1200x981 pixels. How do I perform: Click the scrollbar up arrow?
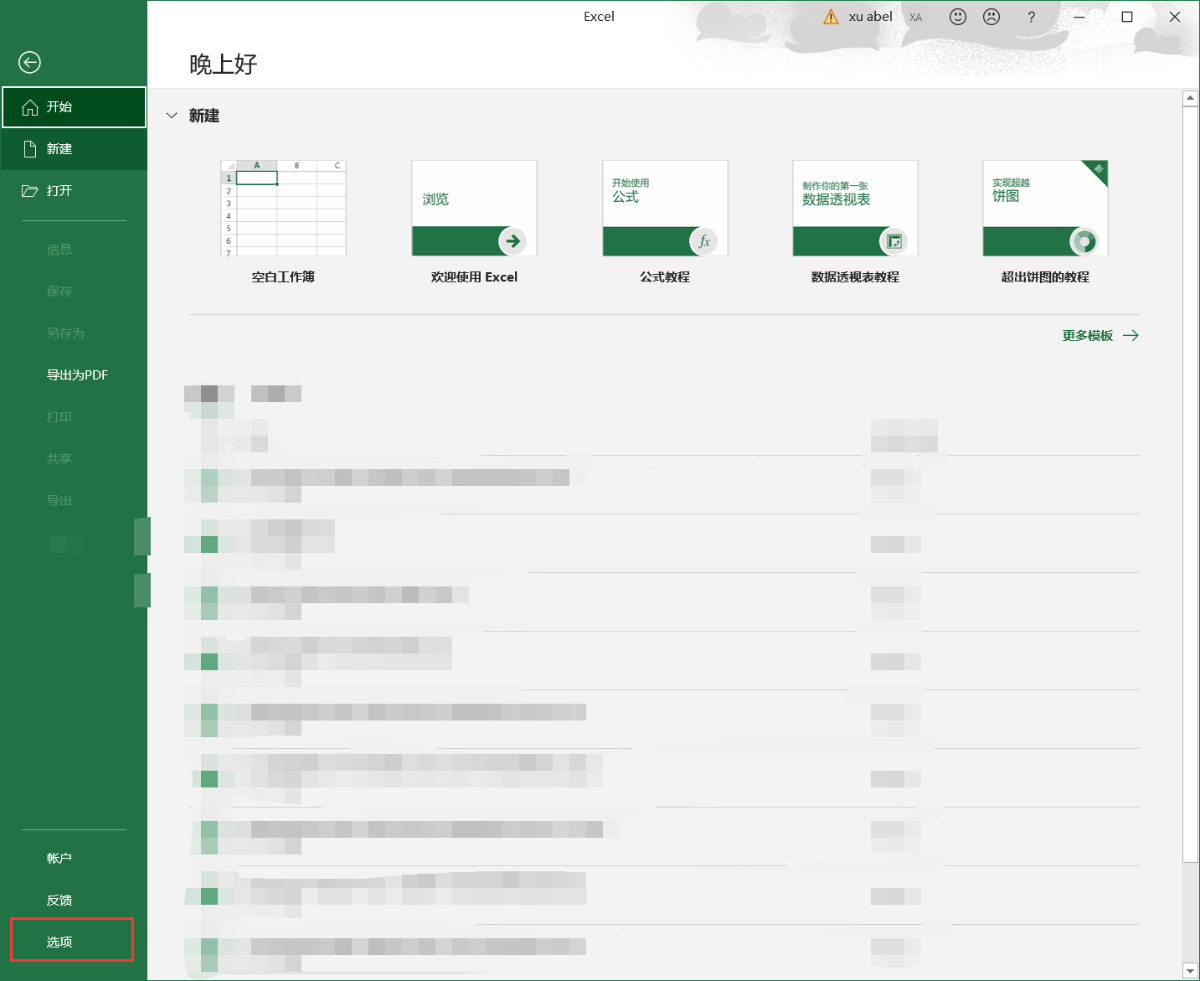tap(1190, 98)
